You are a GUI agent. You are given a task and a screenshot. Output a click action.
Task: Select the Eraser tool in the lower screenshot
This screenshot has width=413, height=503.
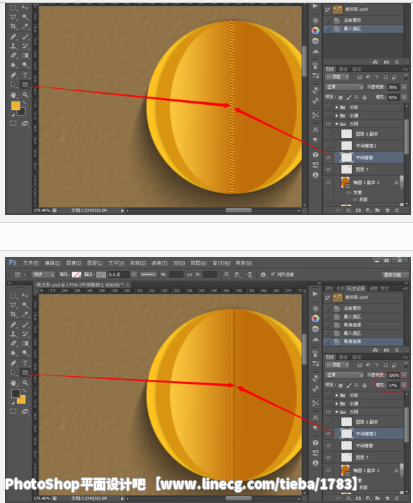13,343
